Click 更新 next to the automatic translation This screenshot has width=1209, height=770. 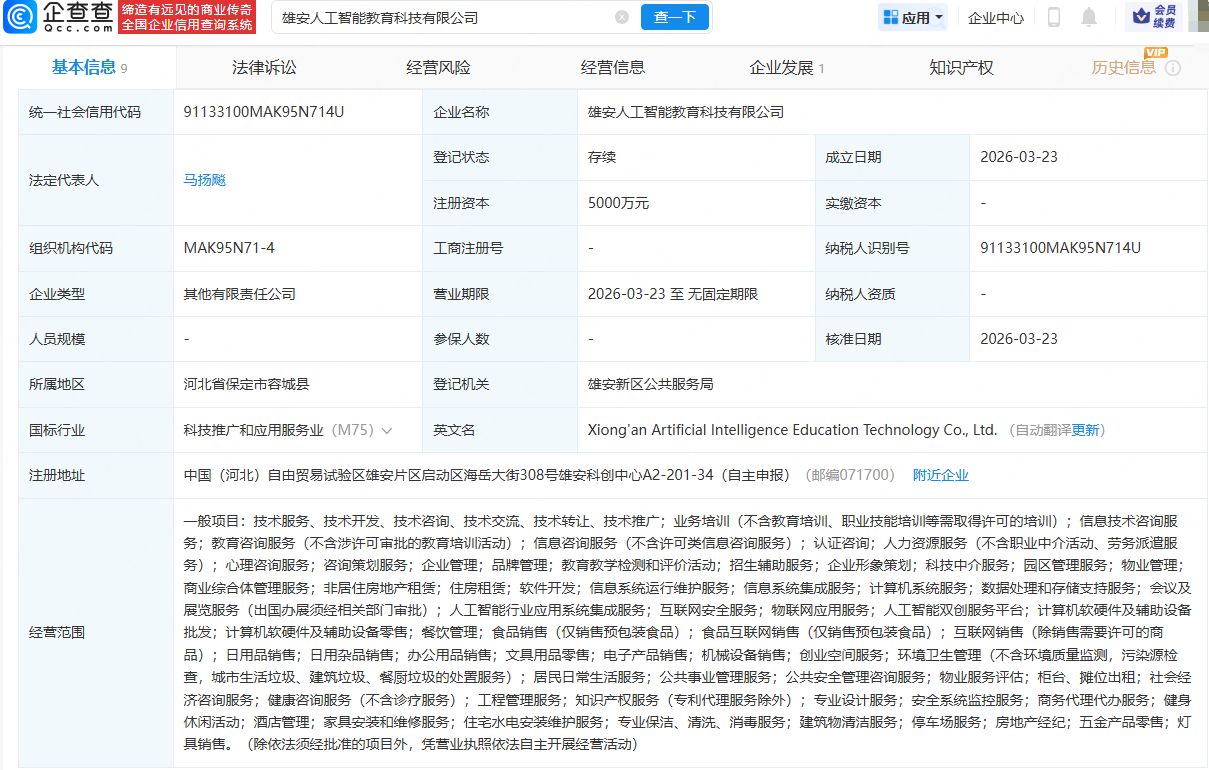tap(1086, 430)
